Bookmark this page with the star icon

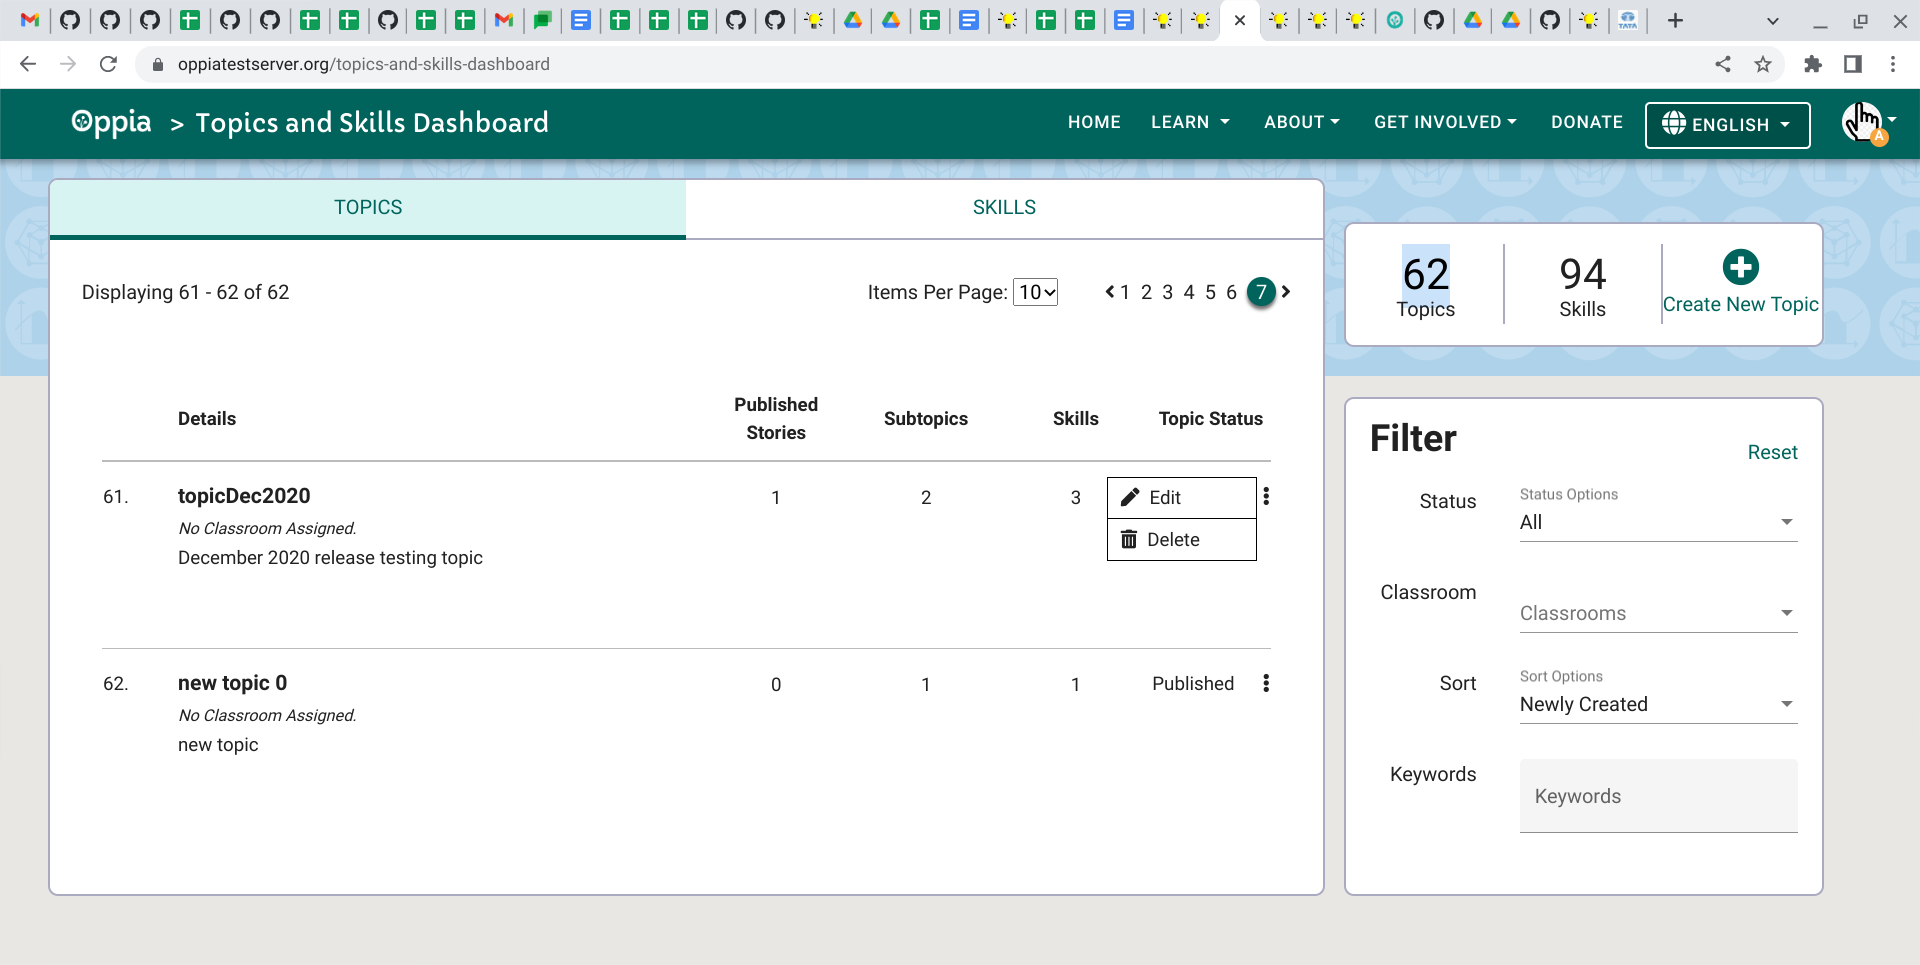pos(1763,64)
